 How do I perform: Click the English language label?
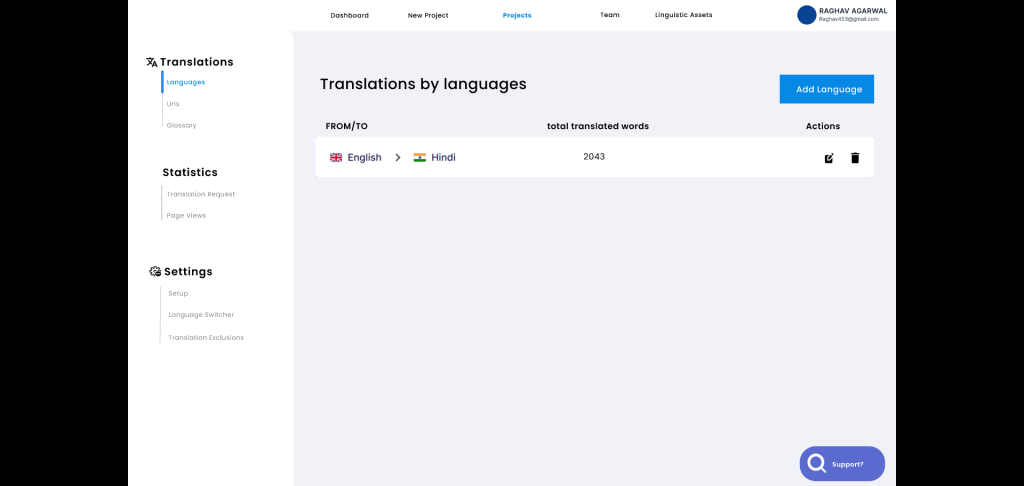tap(364, 157)
